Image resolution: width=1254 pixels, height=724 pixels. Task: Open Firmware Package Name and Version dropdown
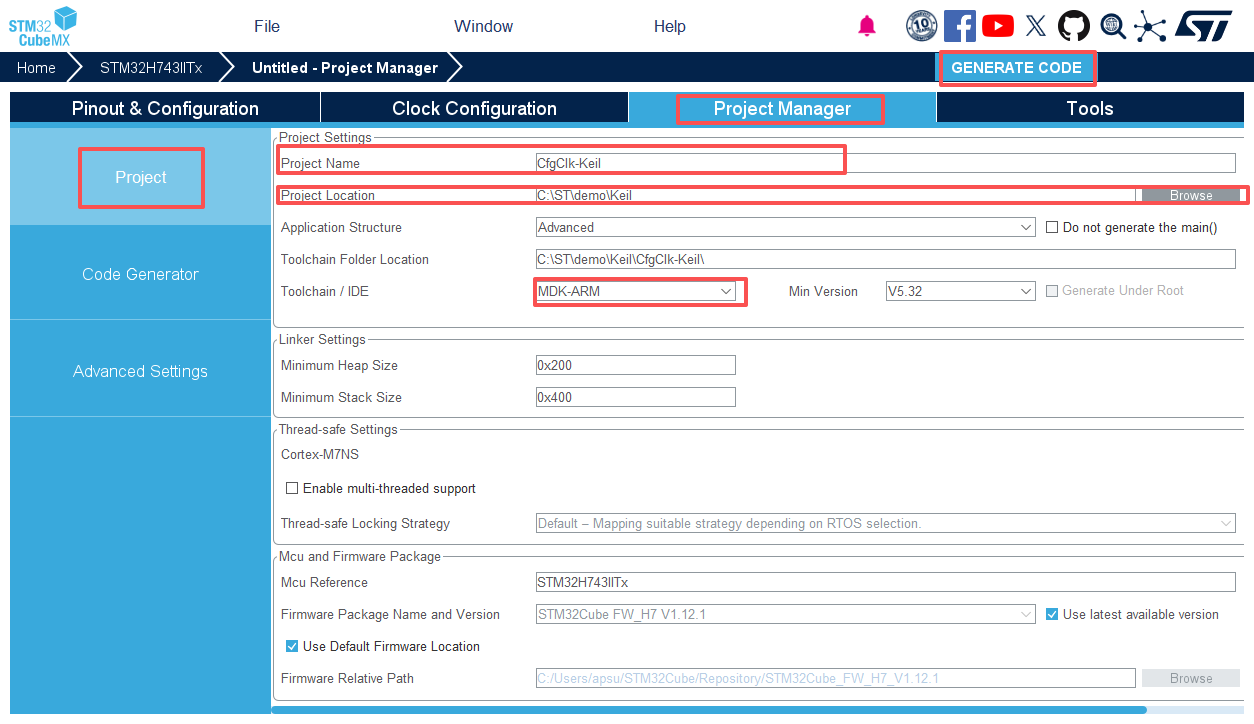[786, 614]
